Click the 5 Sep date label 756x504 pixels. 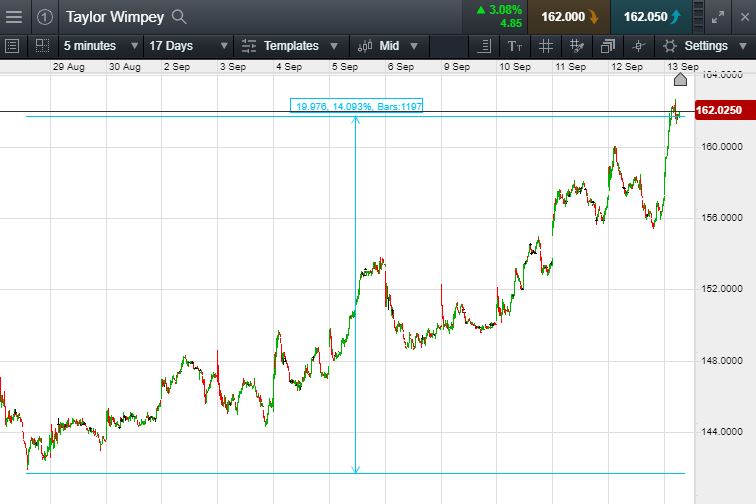click(x=345, y=67)
